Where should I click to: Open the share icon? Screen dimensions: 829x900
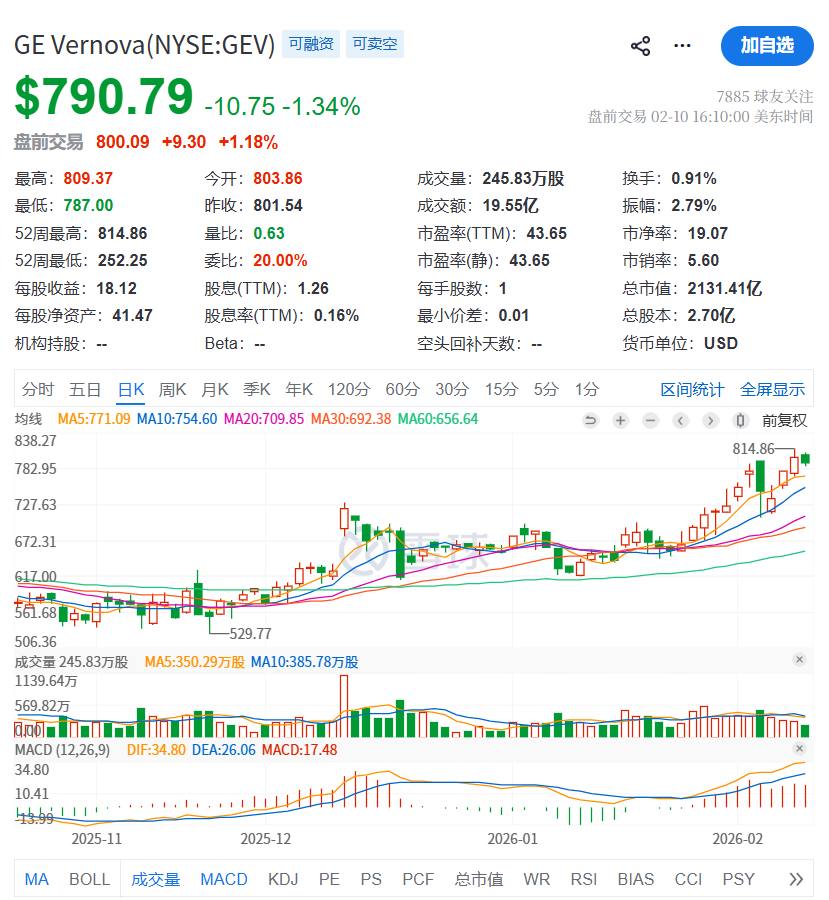point(640,46)
